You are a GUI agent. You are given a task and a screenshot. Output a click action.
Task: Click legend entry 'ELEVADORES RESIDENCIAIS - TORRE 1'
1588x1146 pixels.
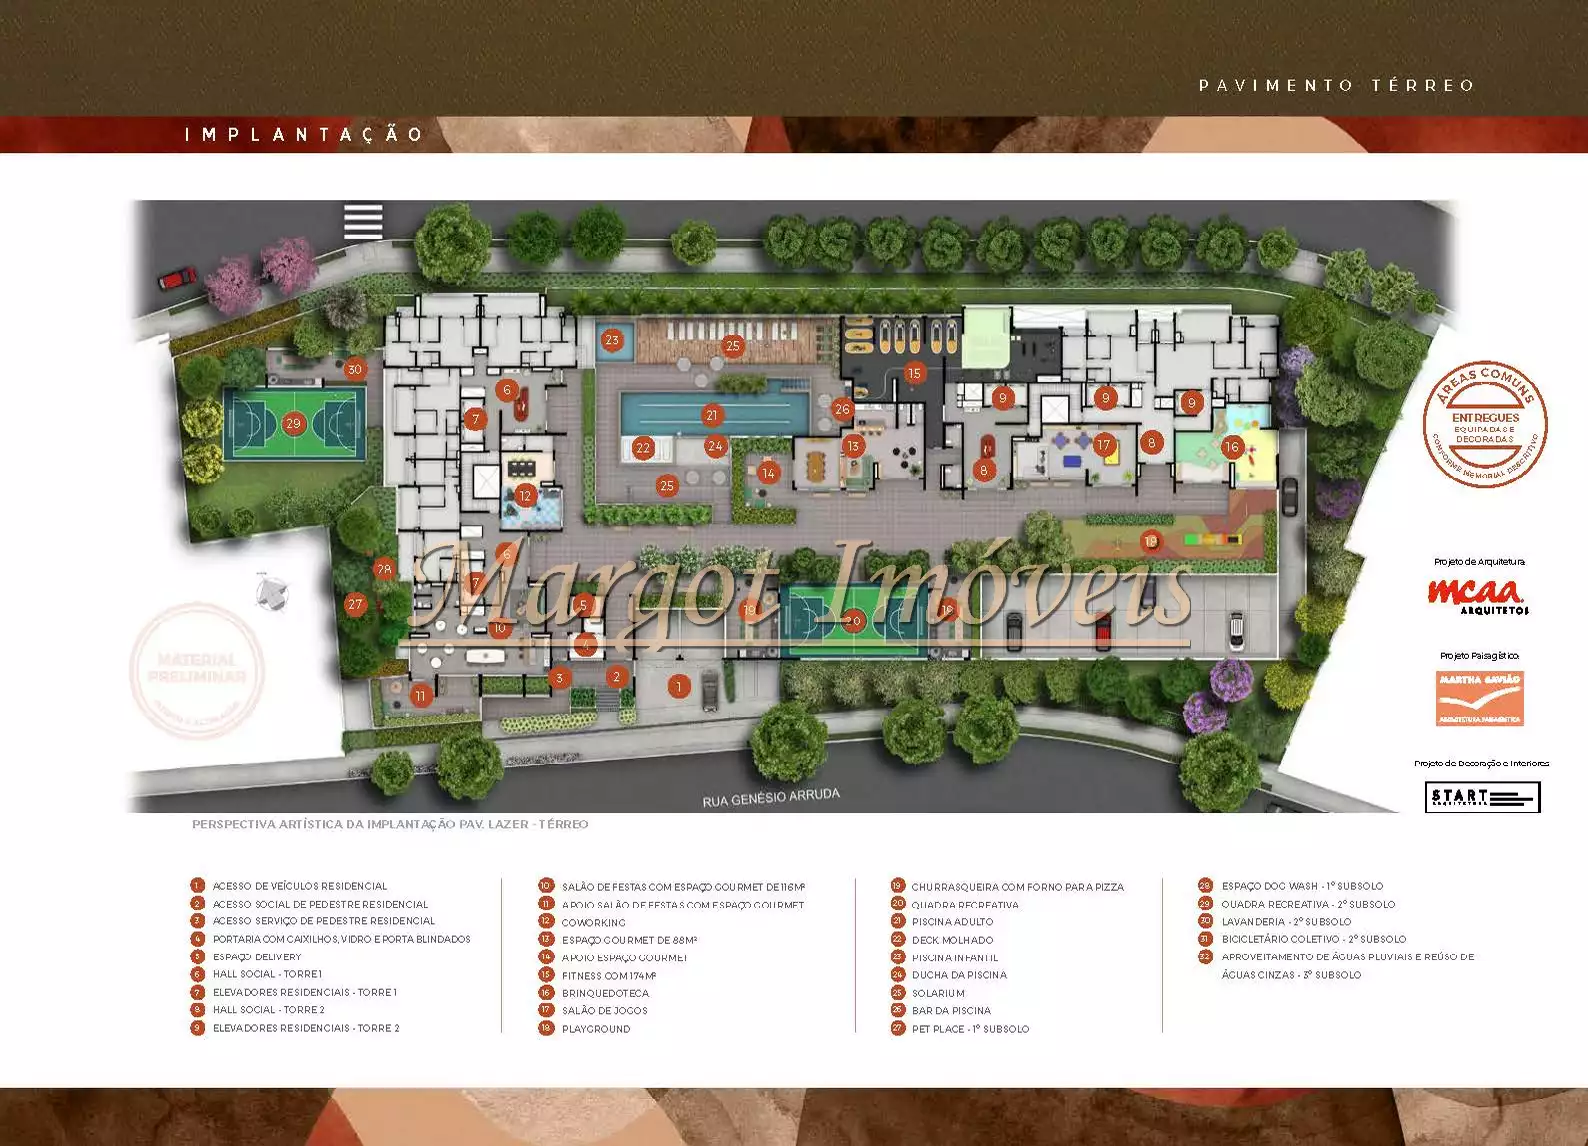pyautogui.click(x=305, y=992)
